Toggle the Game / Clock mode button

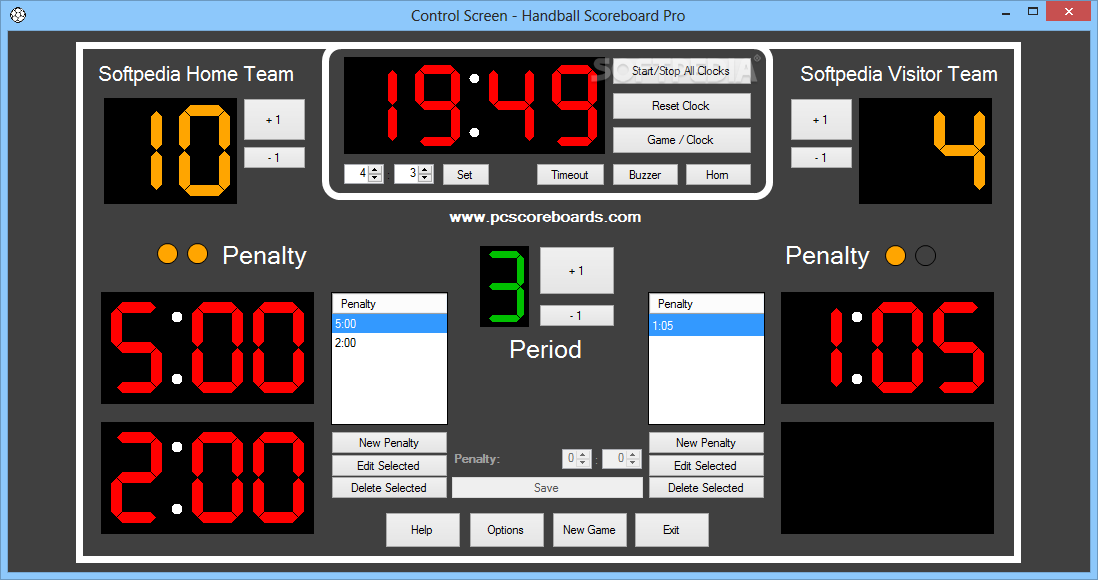coord(681,140)
